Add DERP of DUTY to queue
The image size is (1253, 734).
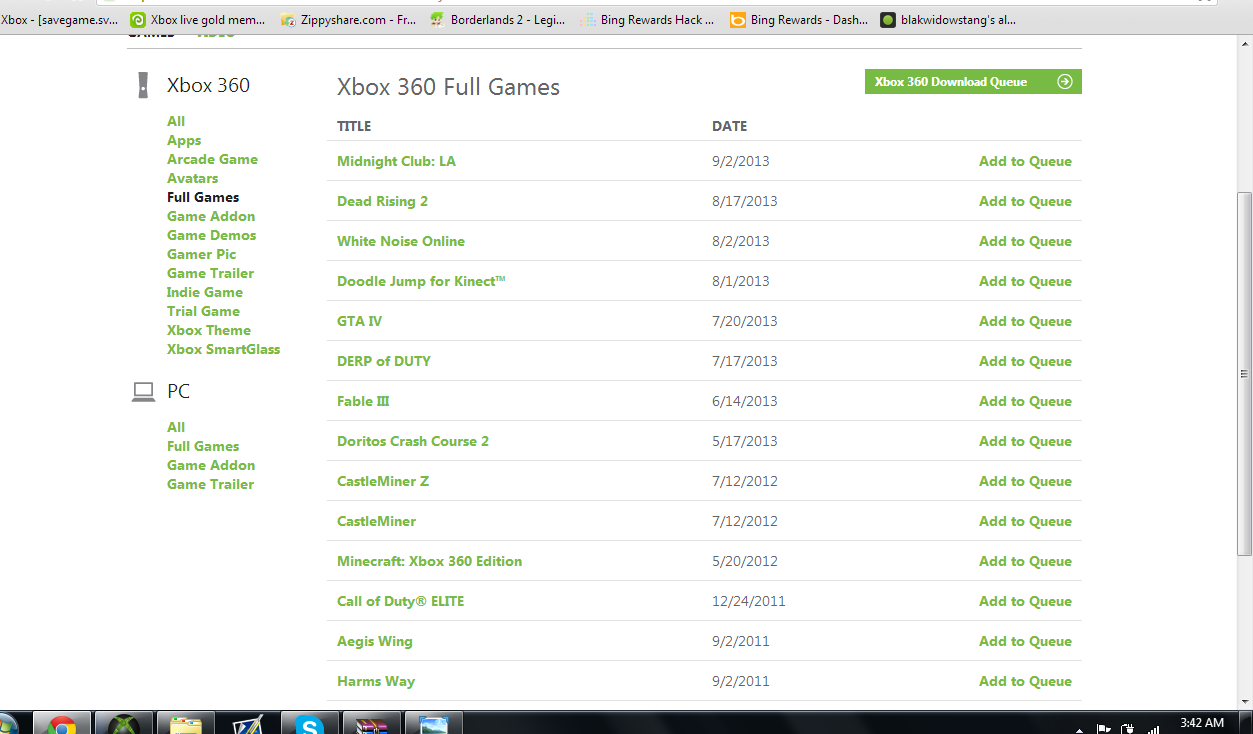[x=1025, y=361]
